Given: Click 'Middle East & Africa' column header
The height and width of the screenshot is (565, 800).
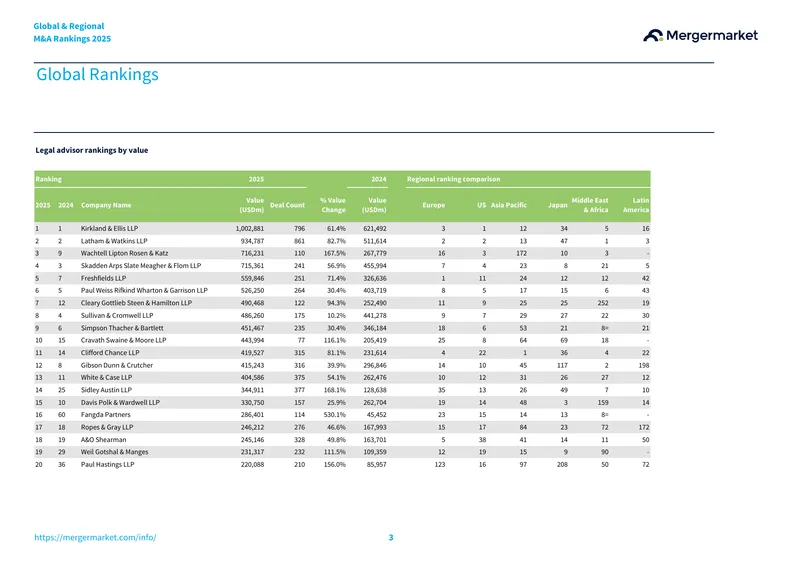Looking at the screenshot, I should (x=590, y=205).
